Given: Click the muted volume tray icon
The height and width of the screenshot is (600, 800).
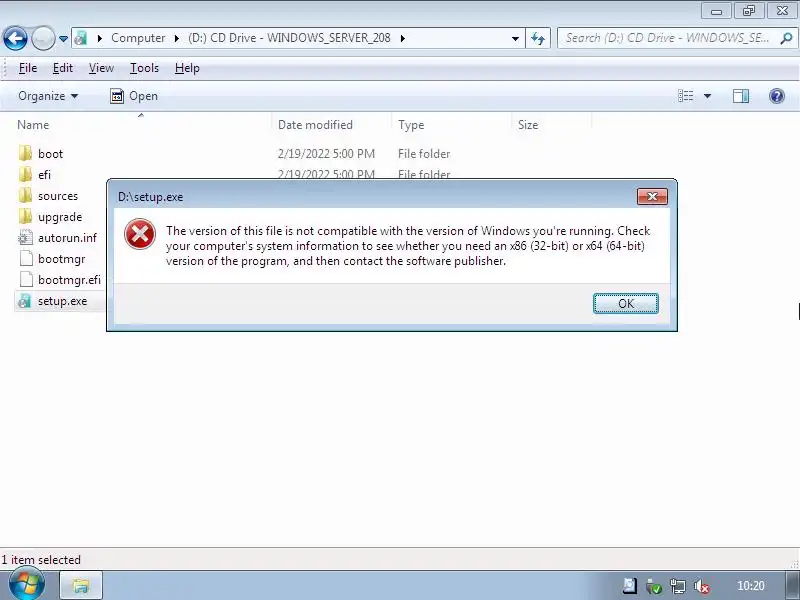Looking at the screenshot, I should [x=702, y=587].
